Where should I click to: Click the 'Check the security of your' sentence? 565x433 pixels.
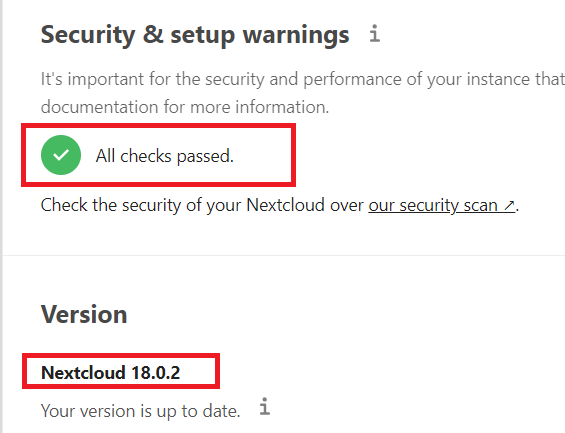coord(141,205)
